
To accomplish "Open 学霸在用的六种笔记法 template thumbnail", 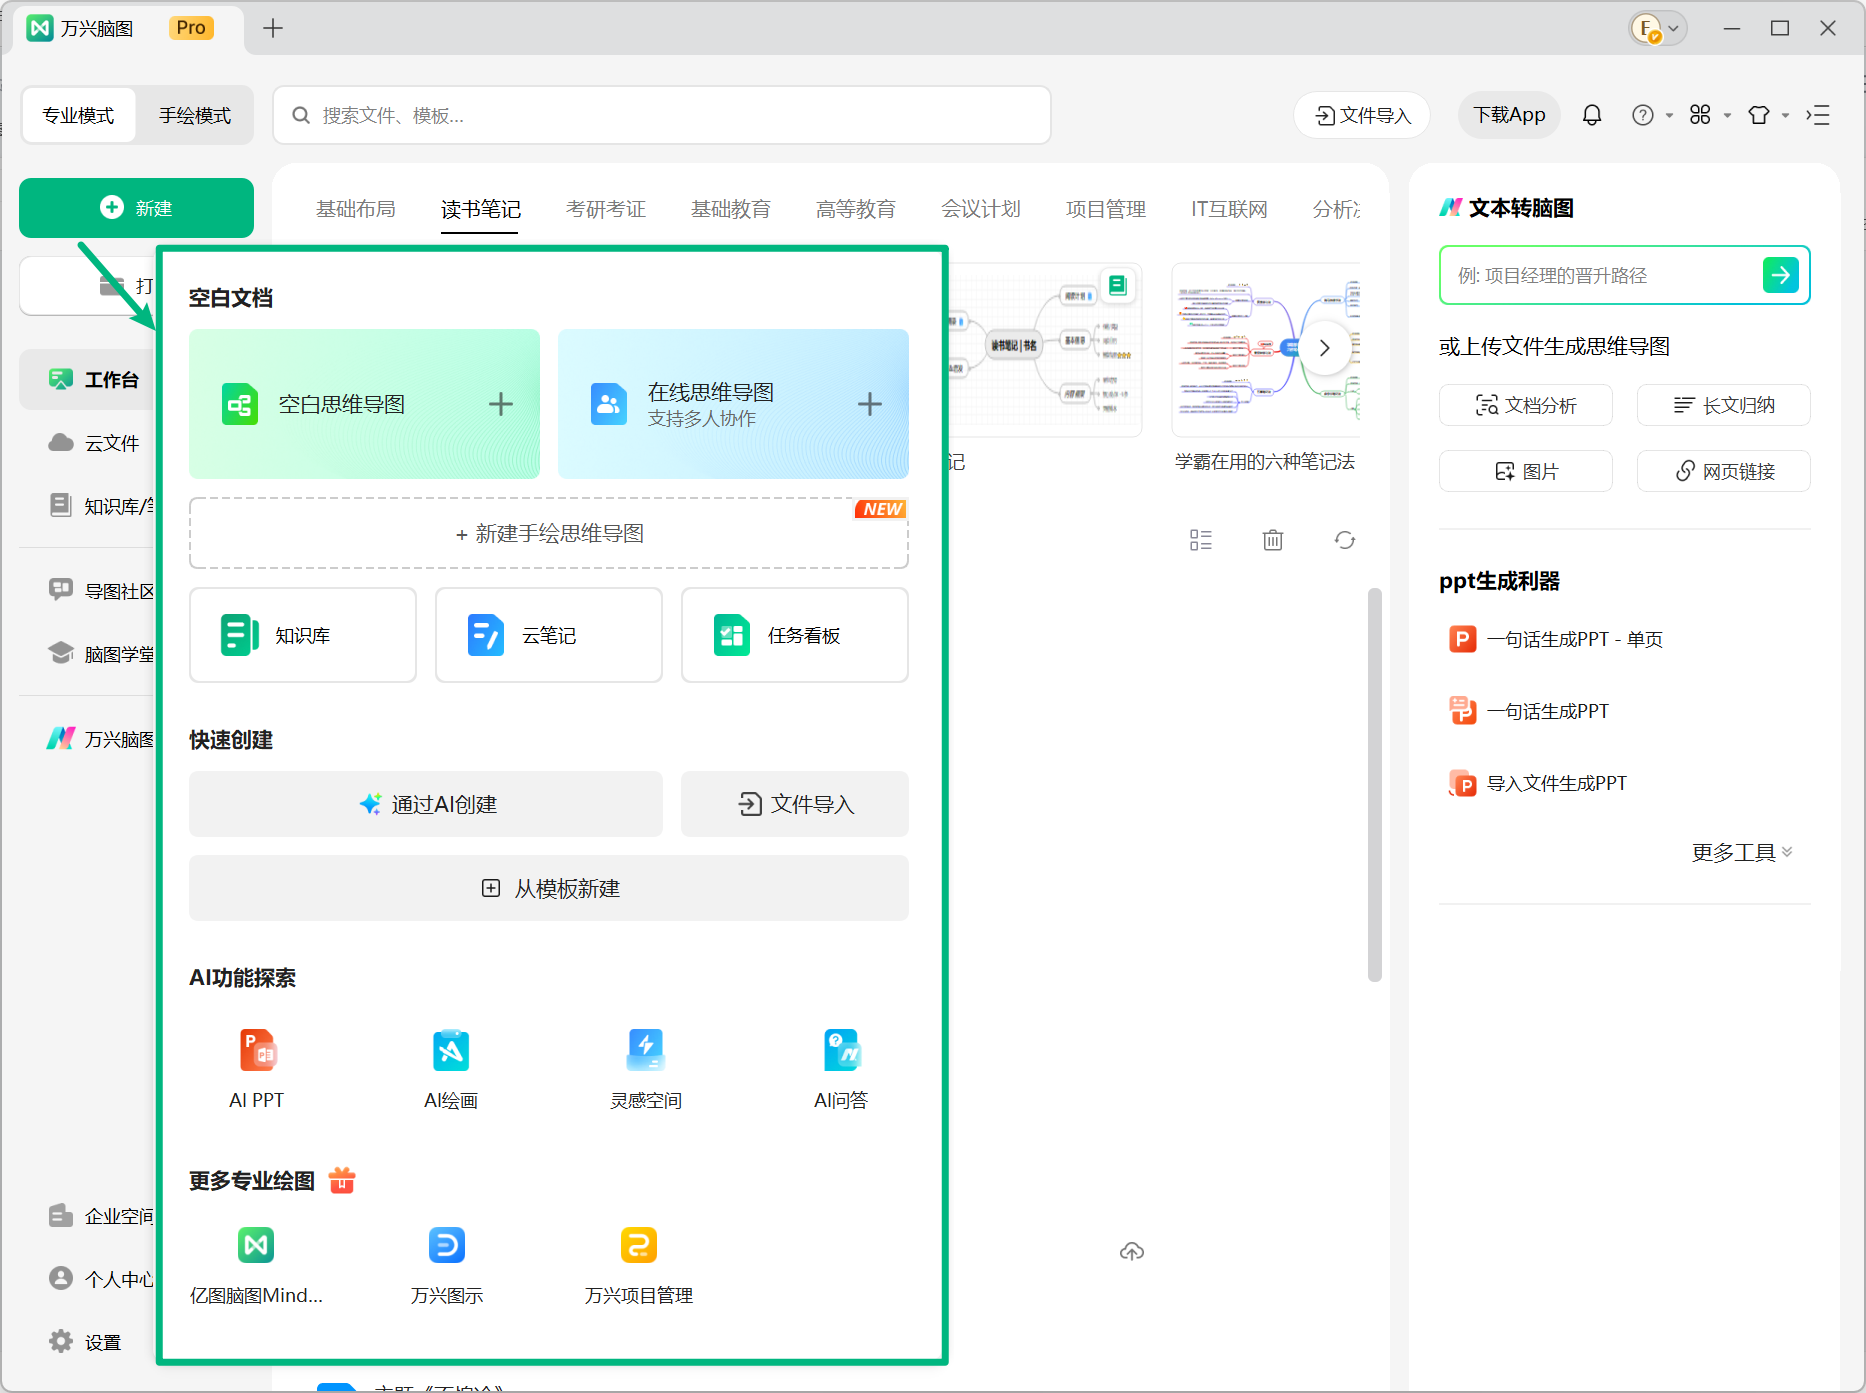I will pos(1265,350).
